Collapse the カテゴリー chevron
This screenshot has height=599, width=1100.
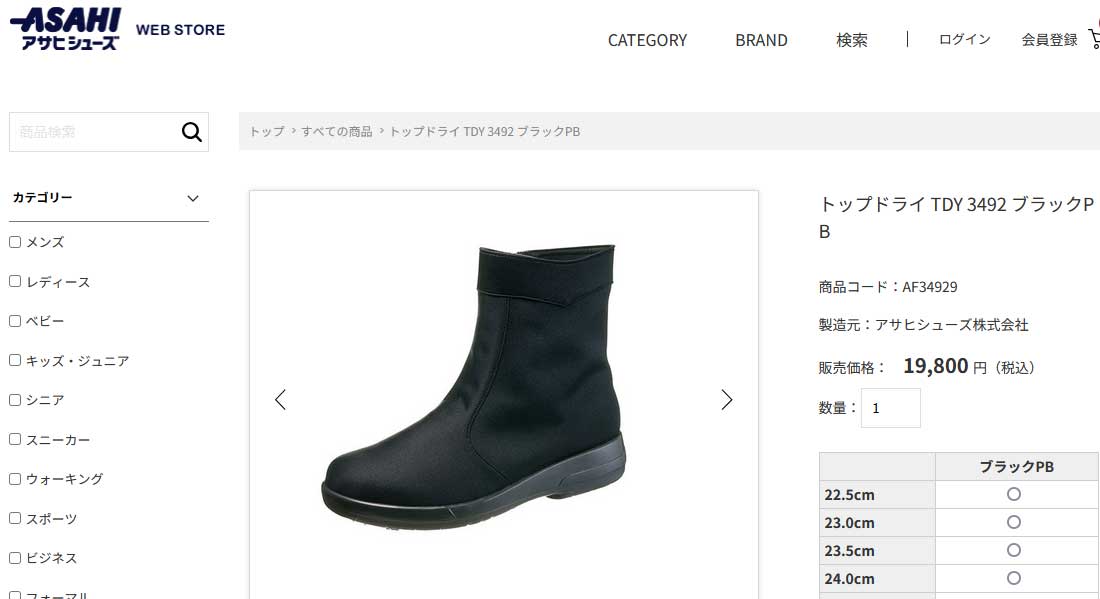pos(193,198)
